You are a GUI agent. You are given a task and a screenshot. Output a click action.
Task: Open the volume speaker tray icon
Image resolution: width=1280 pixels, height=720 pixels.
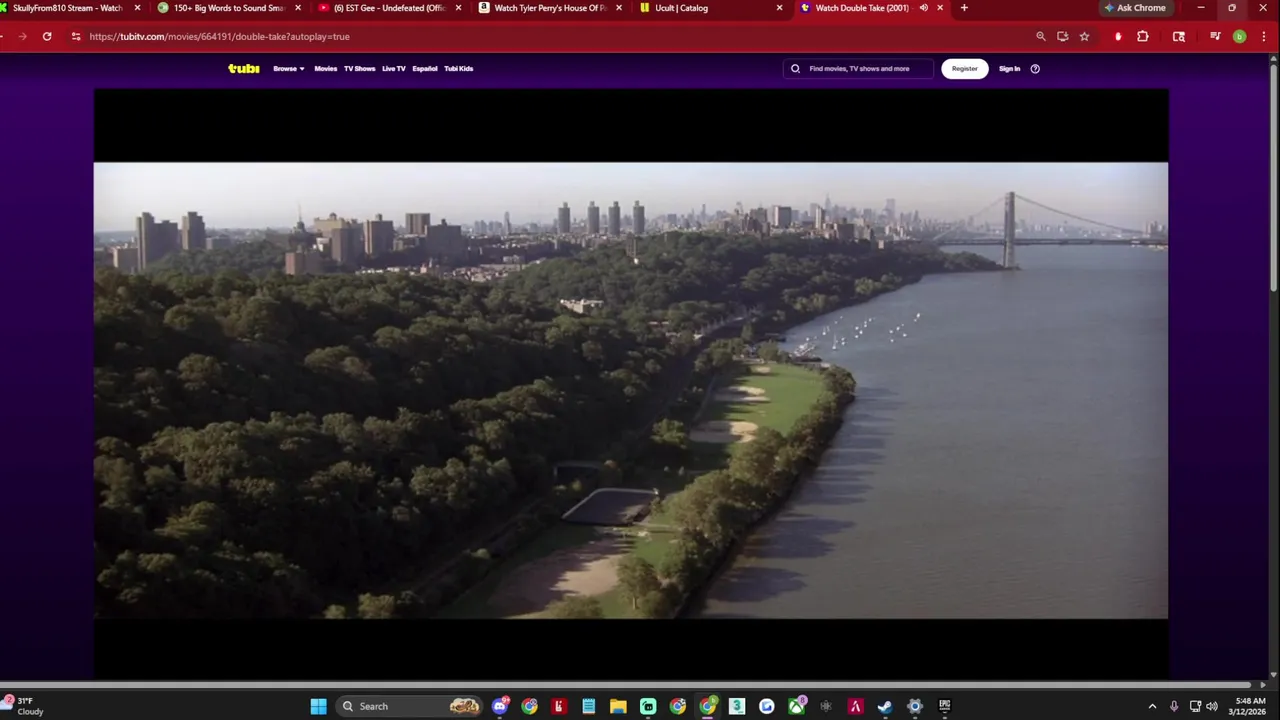[x=1212, y=706]
